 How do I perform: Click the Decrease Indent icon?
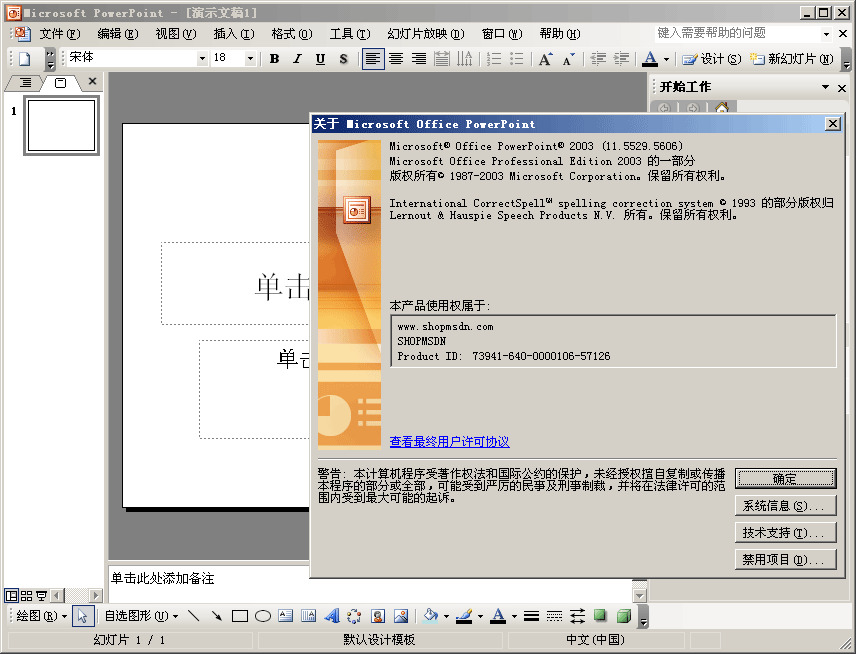(598, 58)
